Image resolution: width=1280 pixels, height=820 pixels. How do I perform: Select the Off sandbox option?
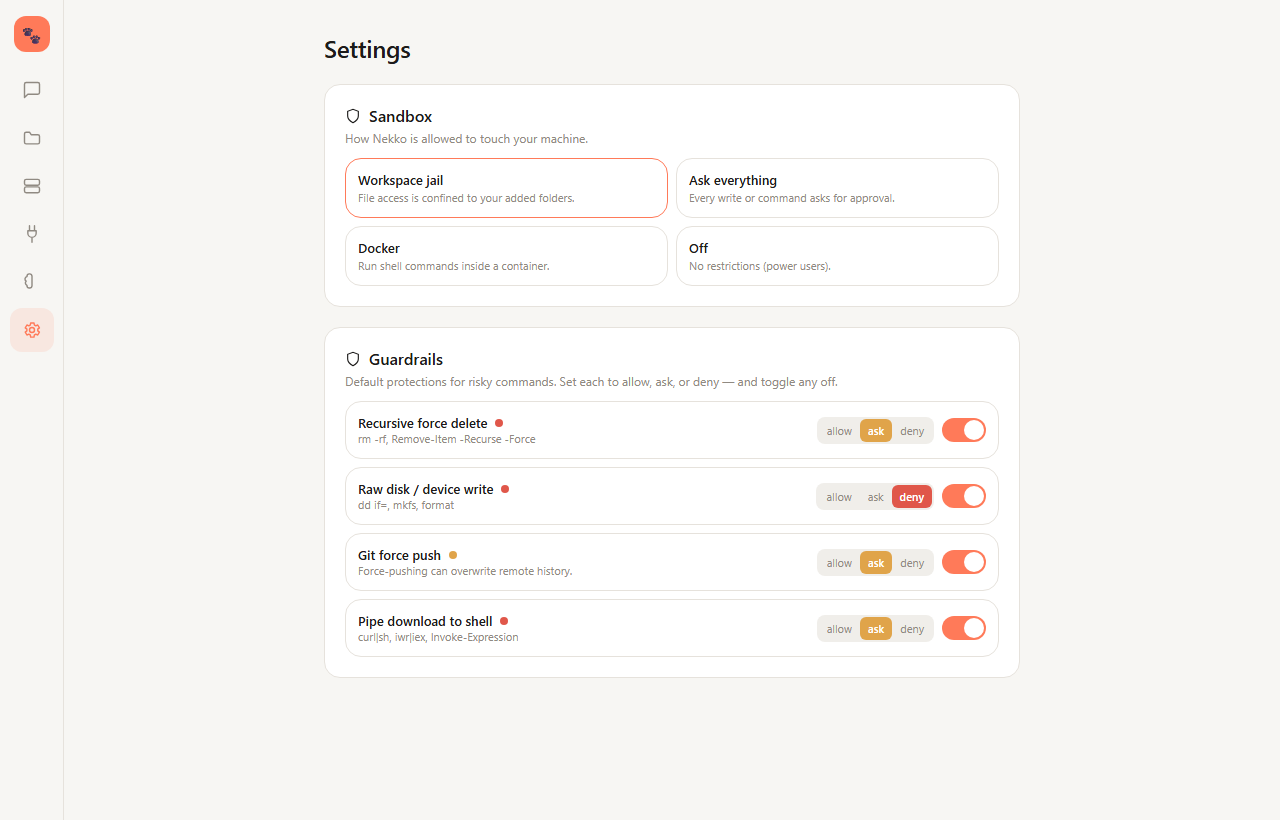click(x=837, y=256)
